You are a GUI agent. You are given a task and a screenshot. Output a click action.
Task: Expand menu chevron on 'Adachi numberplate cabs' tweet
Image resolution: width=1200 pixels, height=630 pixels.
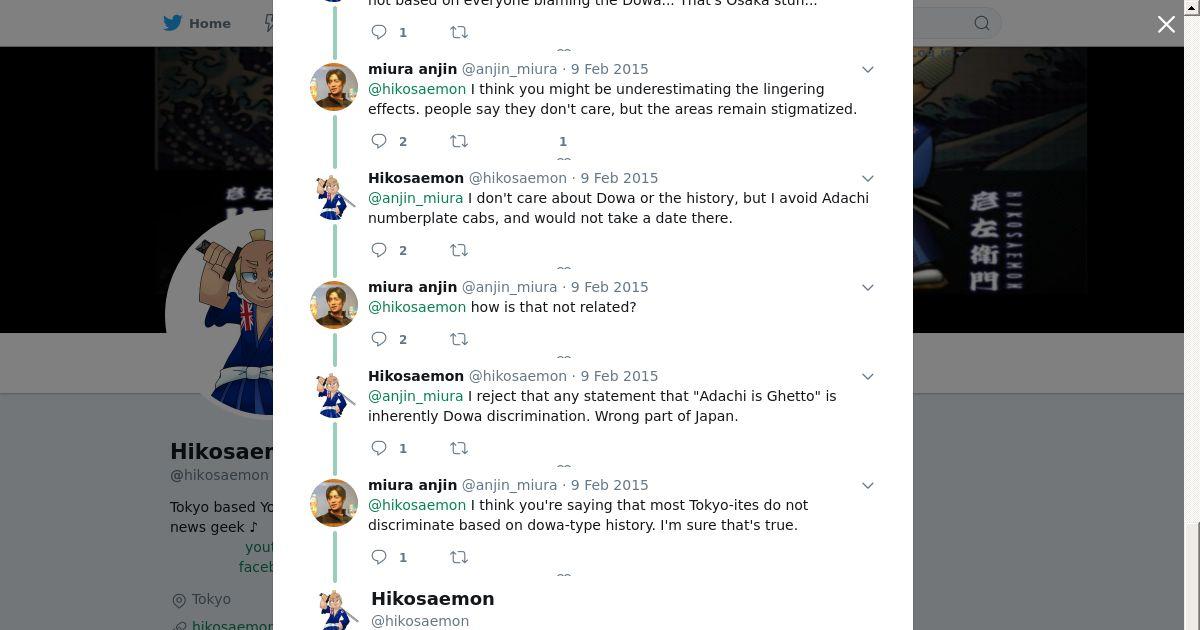tap(868, 178)
